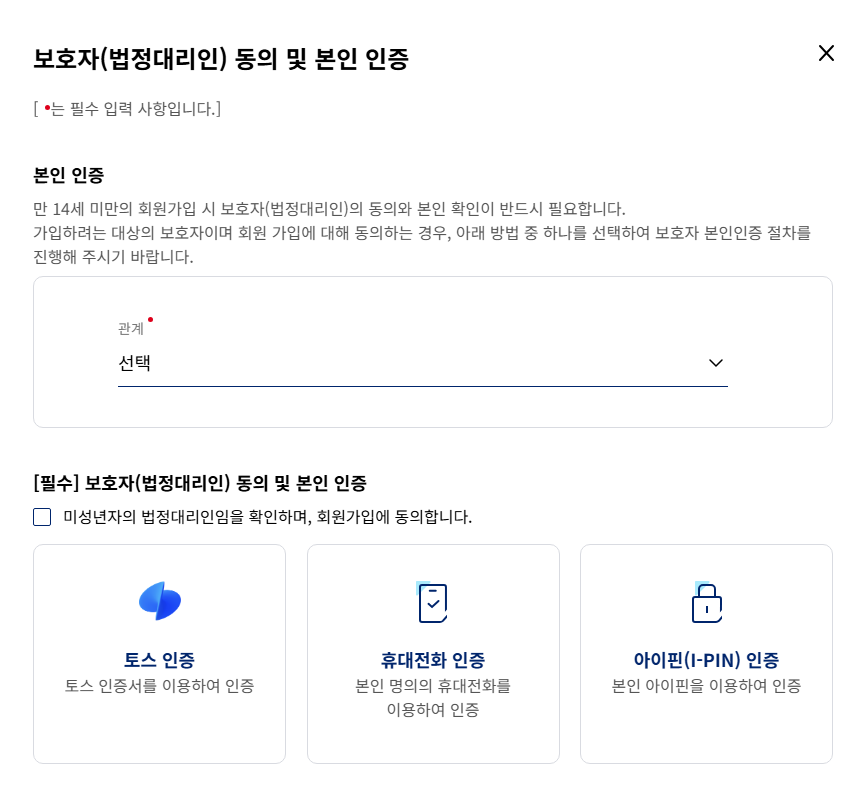Check the 미성년자의 법정대리인 consent checkbox
867x796 pixels.
pyautogui.click(x=41, y=516)
